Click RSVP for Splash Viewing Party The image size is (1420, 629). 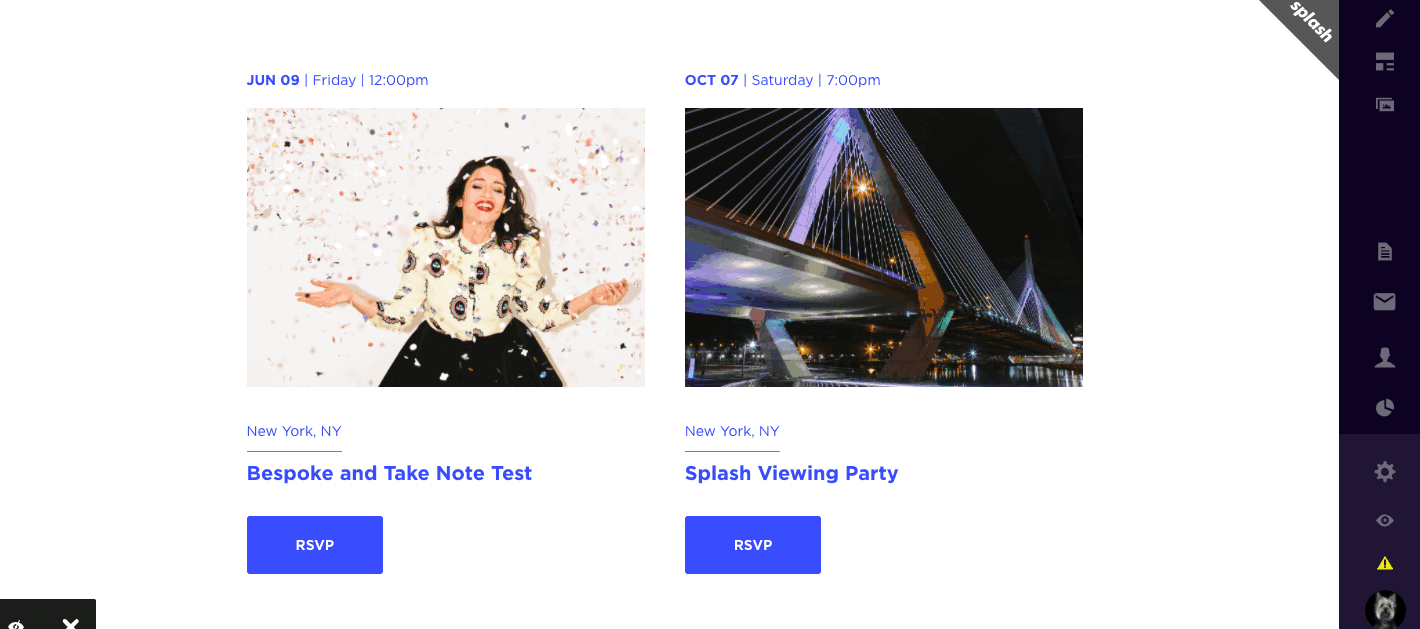click(x=753, y=545)
